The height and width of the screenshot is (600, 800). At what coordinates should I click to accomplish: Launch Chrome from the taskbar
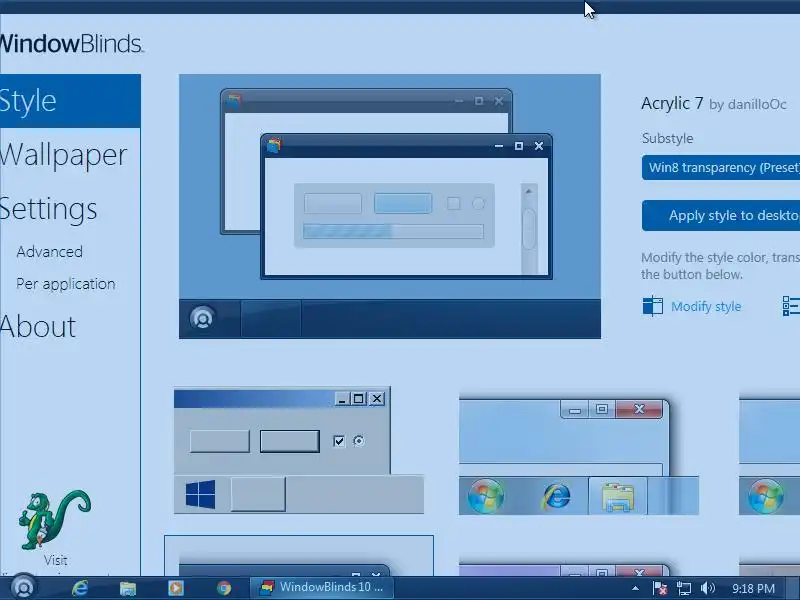(223, 588)
